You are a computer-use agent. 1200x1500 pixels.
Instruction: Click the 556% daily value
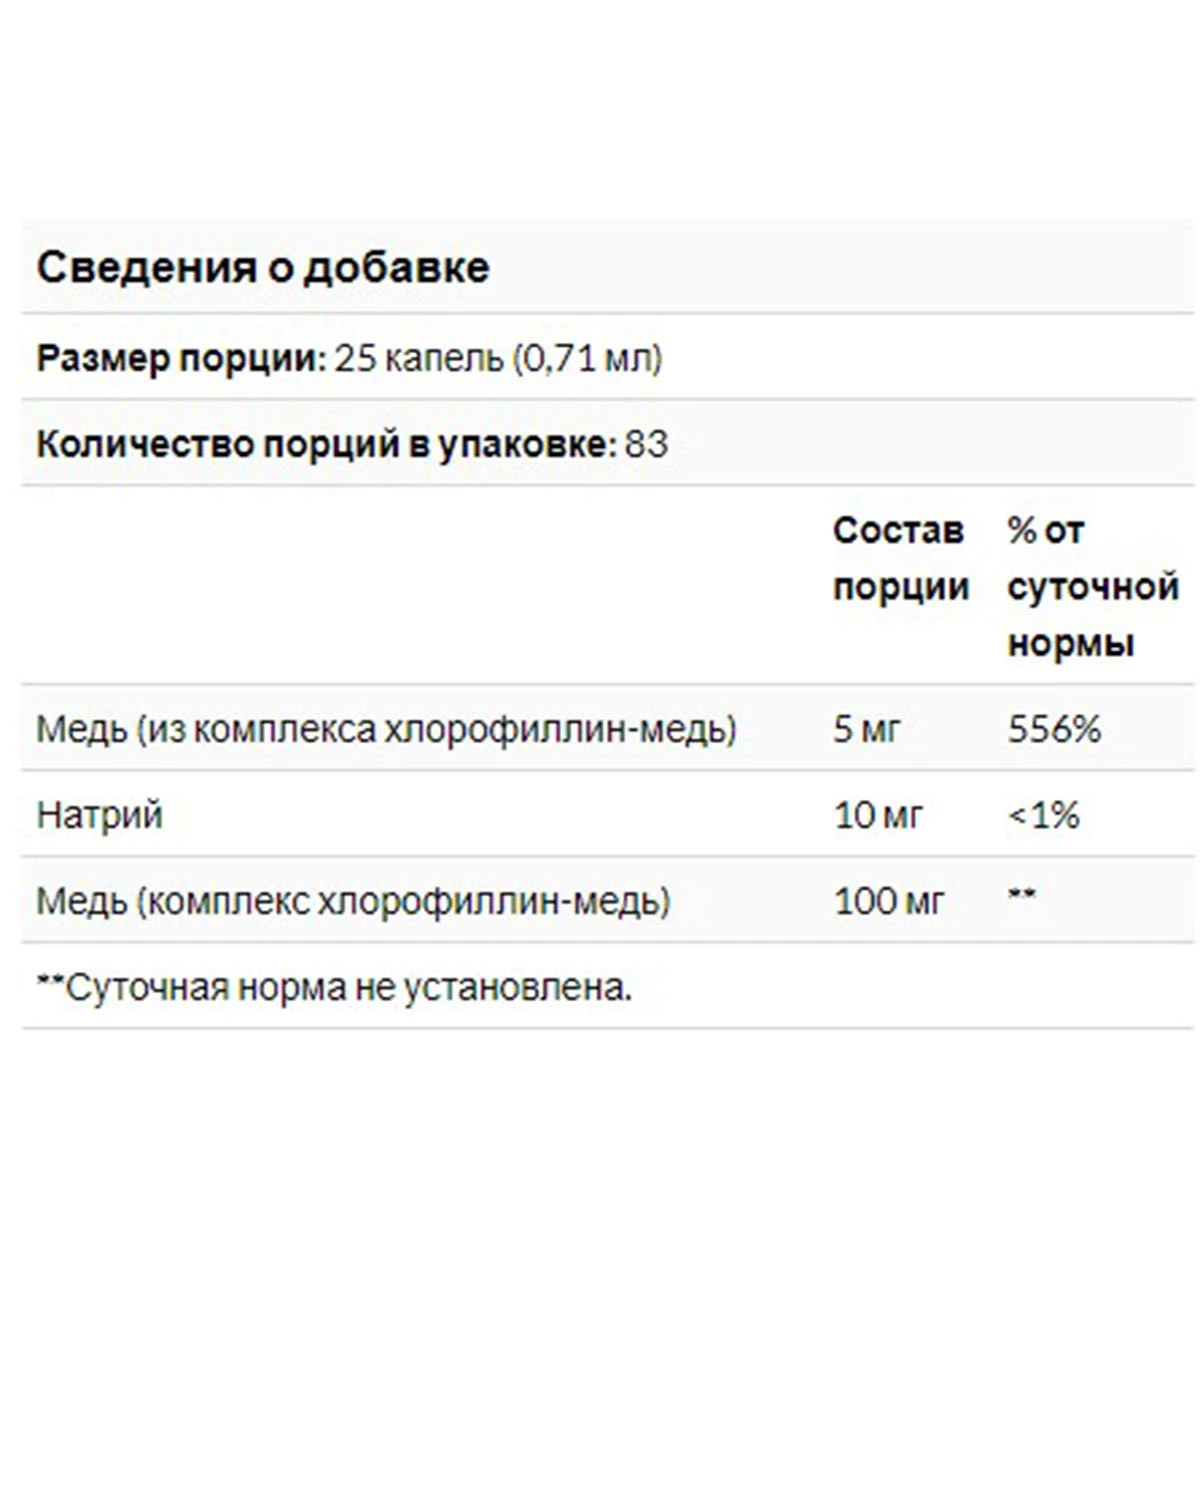point(1054,729)
